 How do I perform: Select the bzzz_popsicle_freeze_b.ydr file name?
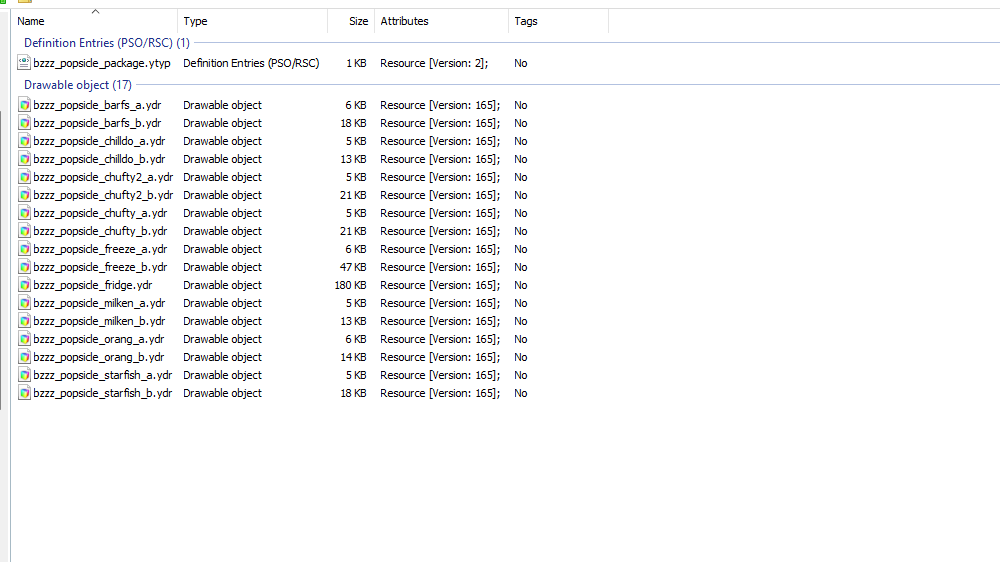coord(99,267)
